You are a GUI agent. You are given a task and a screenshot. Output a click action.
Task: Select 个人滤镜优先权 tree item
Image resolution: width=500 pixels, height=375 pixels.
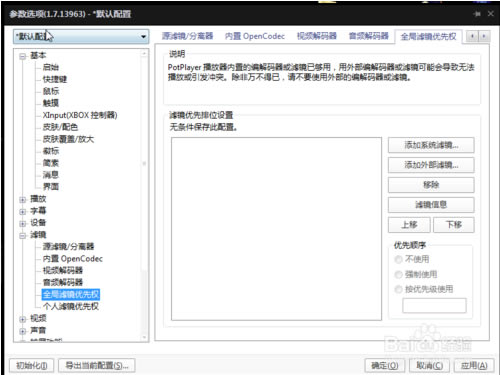(71, 306)
